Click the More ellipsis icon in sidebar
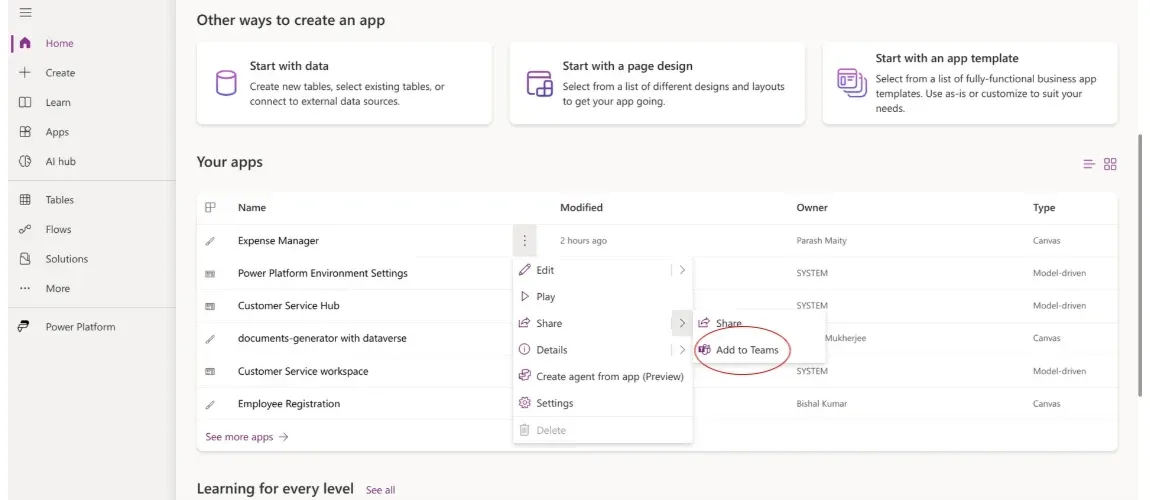The width and height of the screenshot is (1150, 500). click(25, 288)
